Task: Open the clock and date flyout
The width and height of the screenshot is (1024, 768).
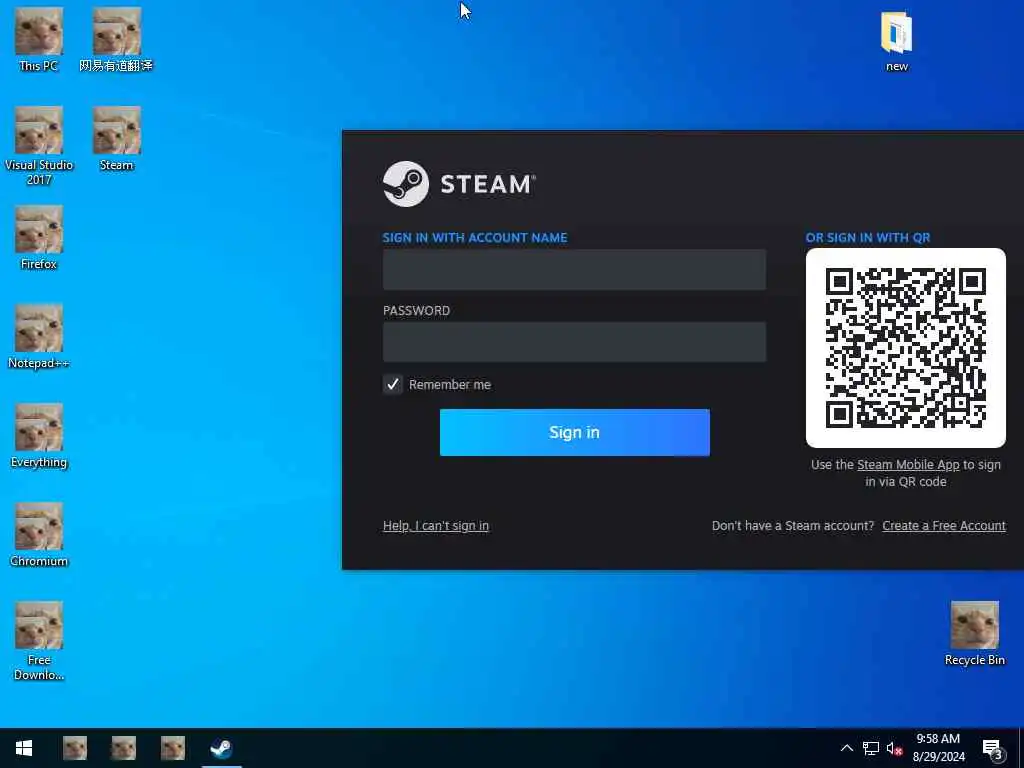Action: (x=938, y=748)
